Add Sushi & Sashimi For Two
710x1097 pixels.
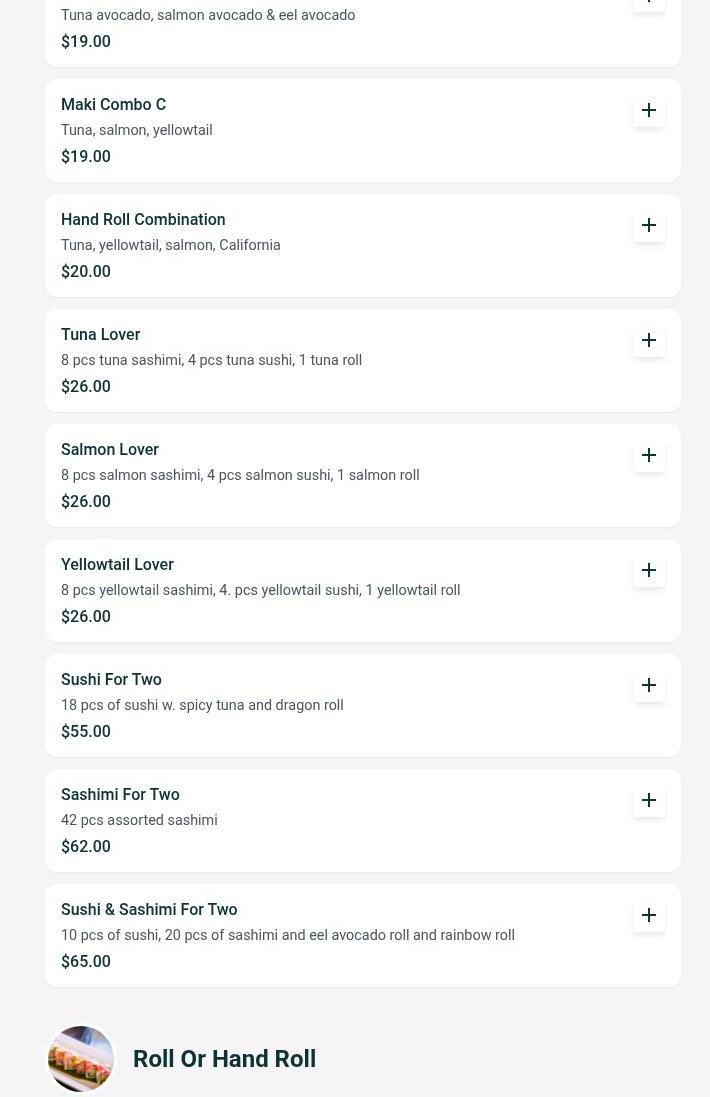point(649,915)
